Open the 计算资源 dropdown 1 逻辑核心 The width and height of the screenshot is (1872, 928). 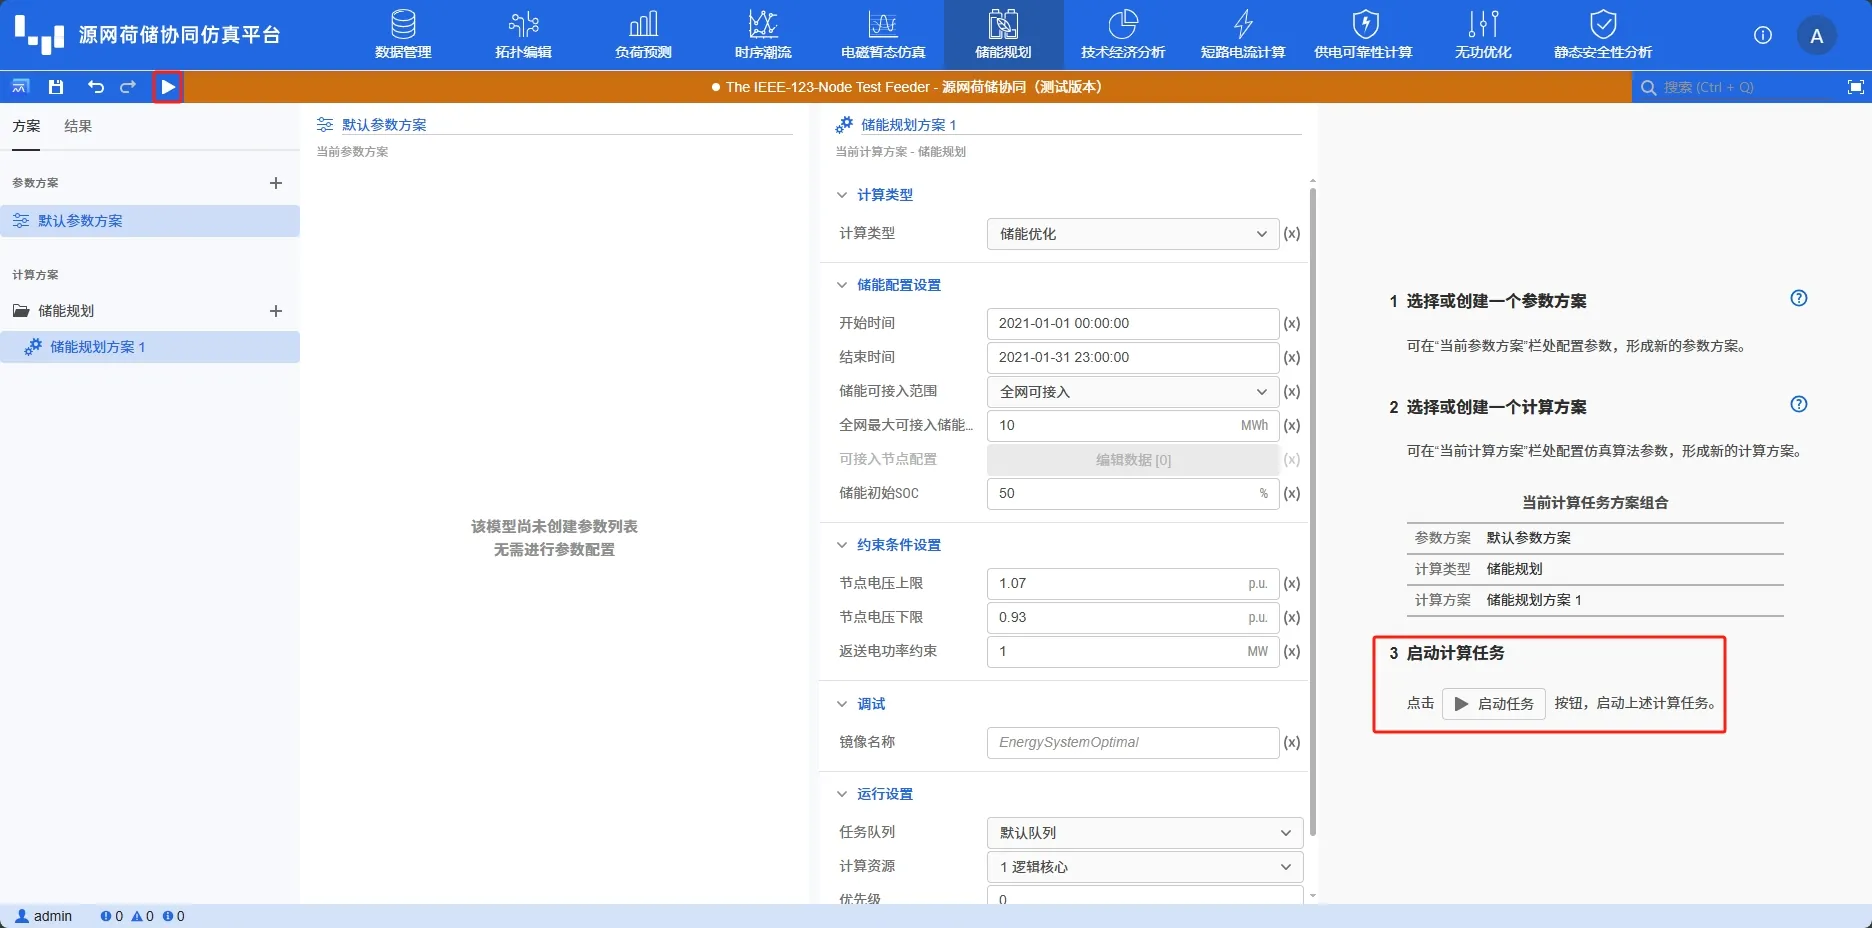(x=1145, y=867)
